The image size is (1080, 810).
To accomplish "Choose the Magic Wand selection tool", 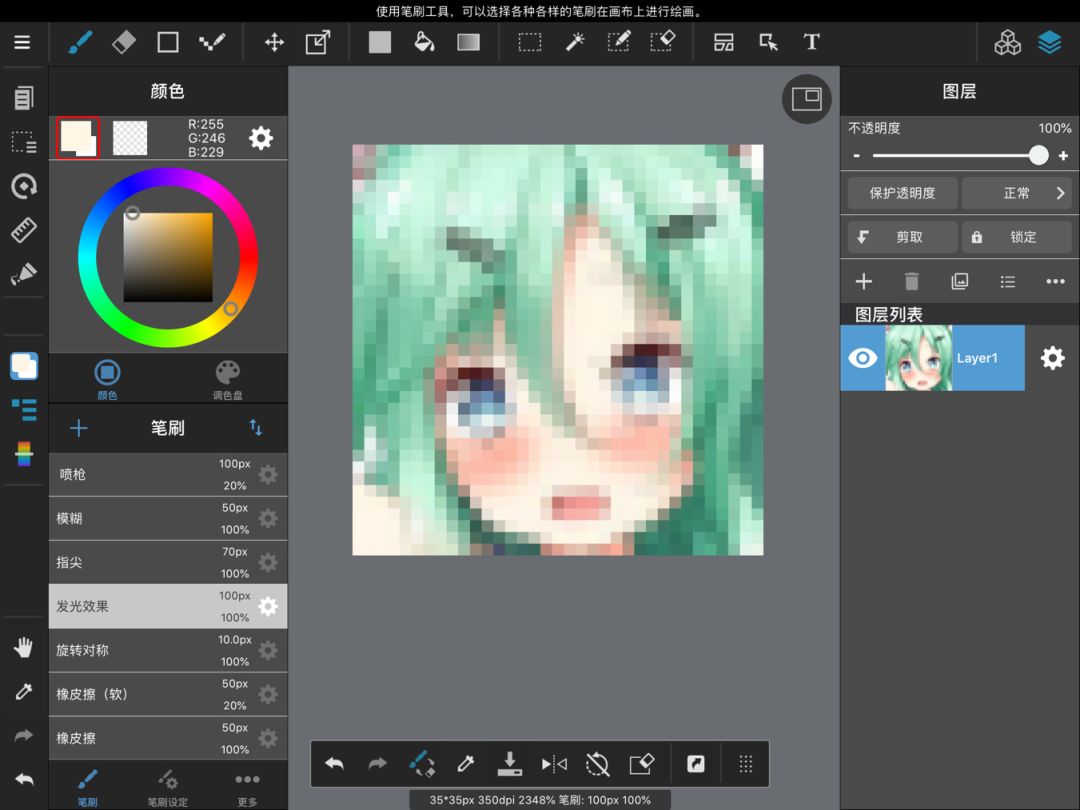I will [574, 42].
